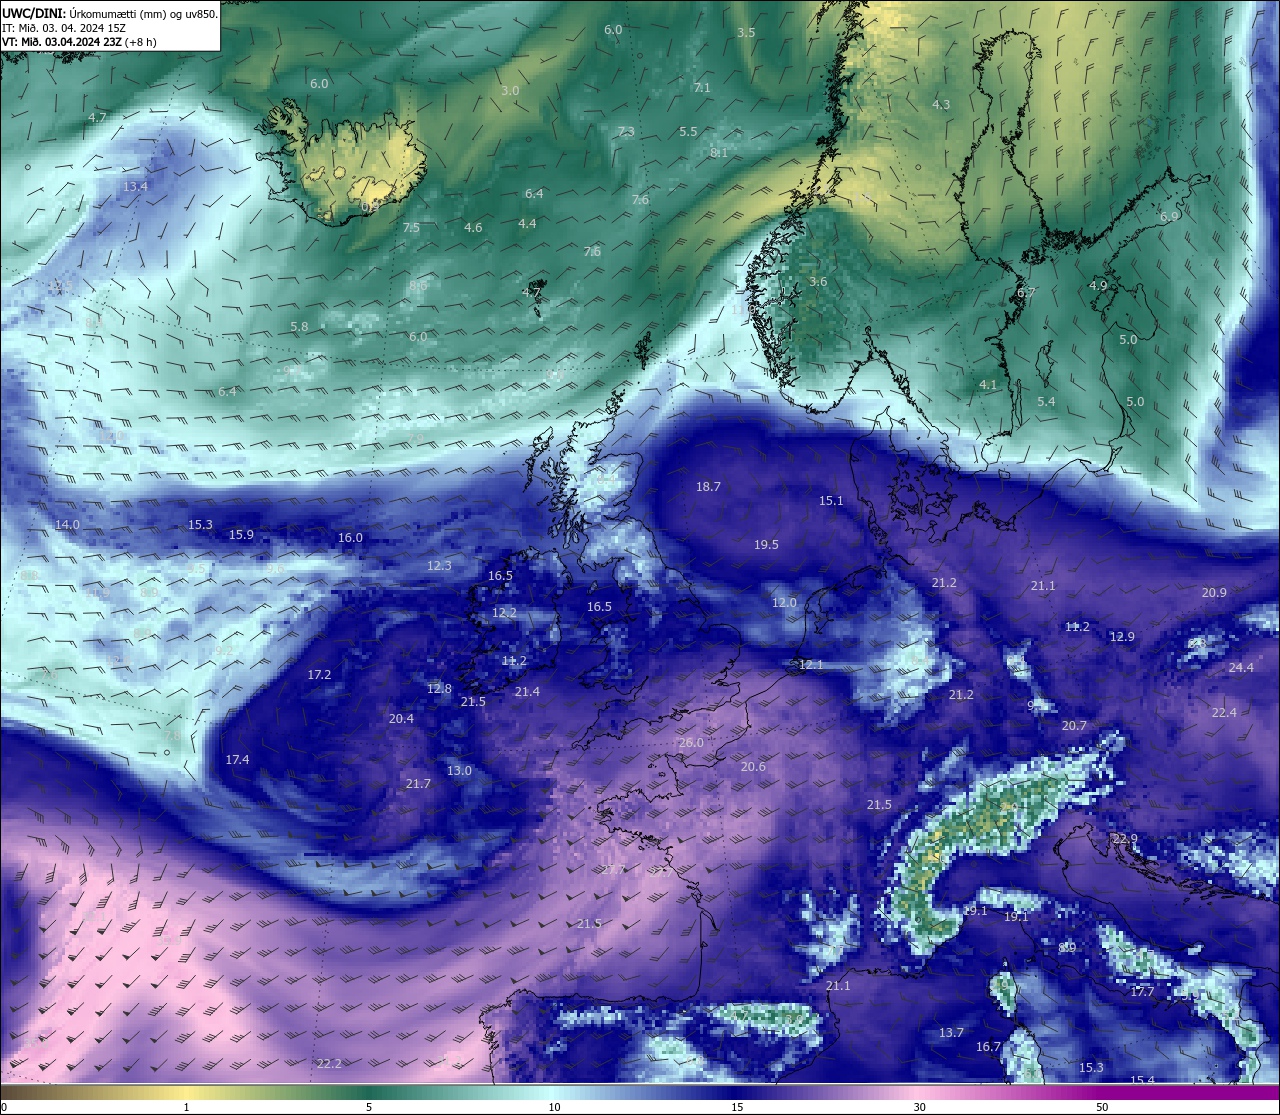Click the 12.1 value near the English Channel coast
Screen dimensions: 1280x1115
tap(811, 665)
